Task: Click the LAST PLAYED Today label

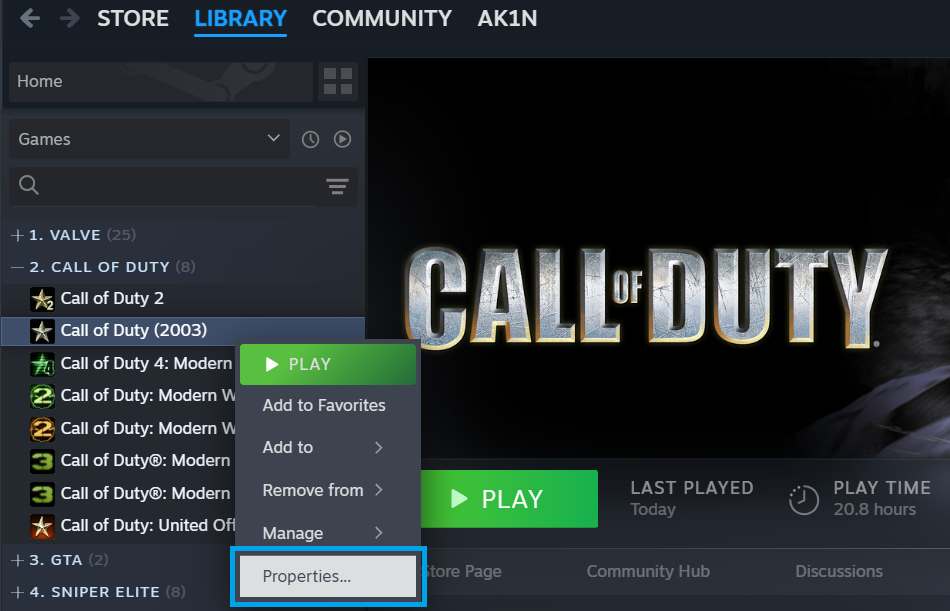Action: pyautogui.click(x=692, y=498)
